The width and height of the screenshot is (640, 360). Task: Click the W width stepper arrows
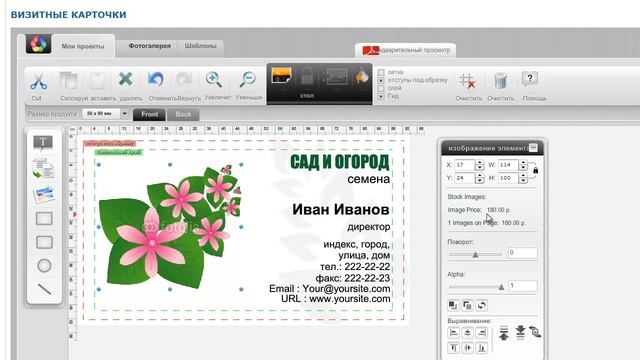pos(523,165)
